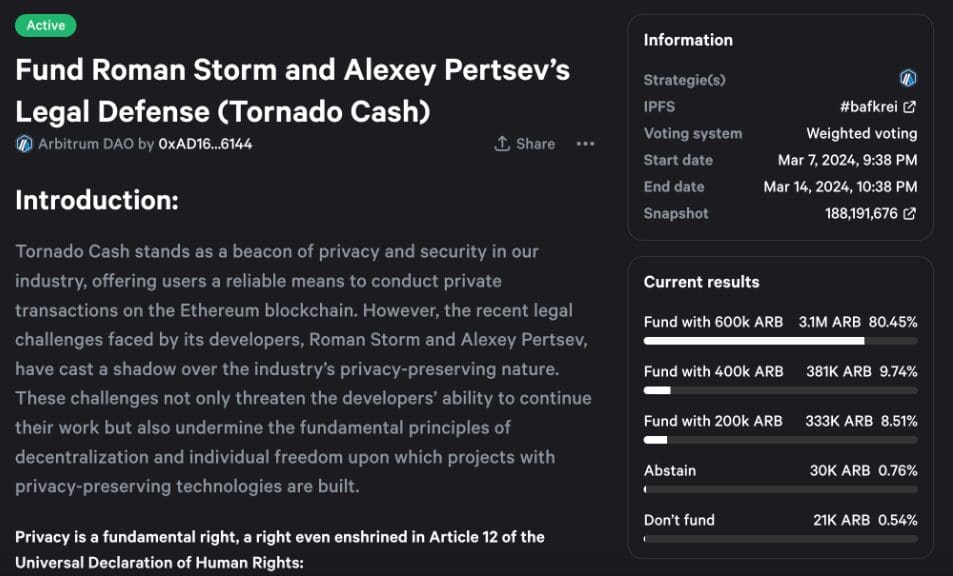953x576 pixels.
Task: Click the 80.45% results progress bar
Action: click(780, 340)
